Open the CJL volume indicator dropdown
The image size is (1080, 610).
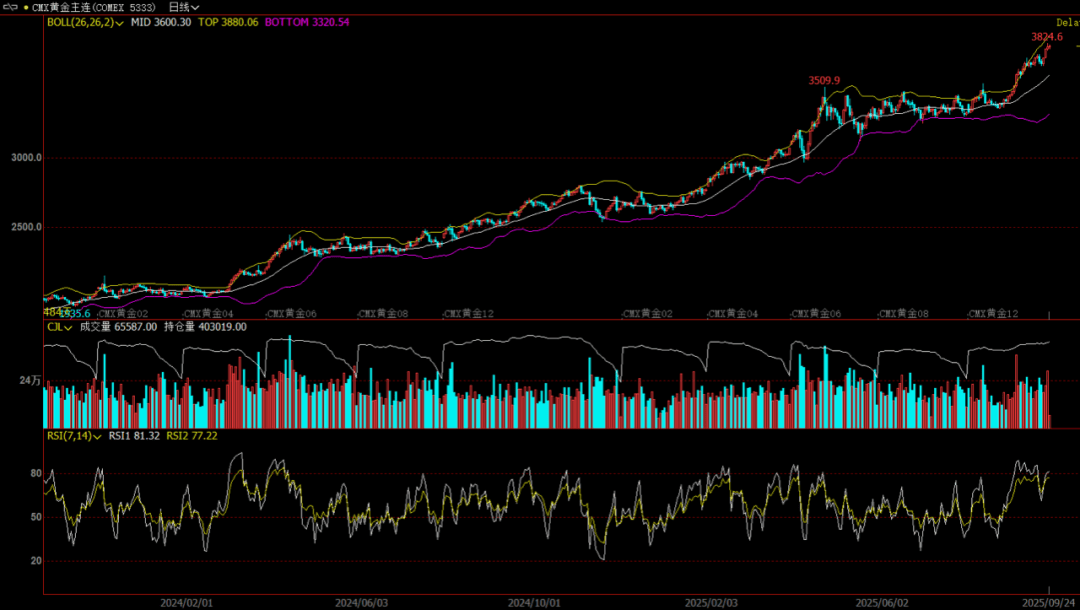[68, 327]
